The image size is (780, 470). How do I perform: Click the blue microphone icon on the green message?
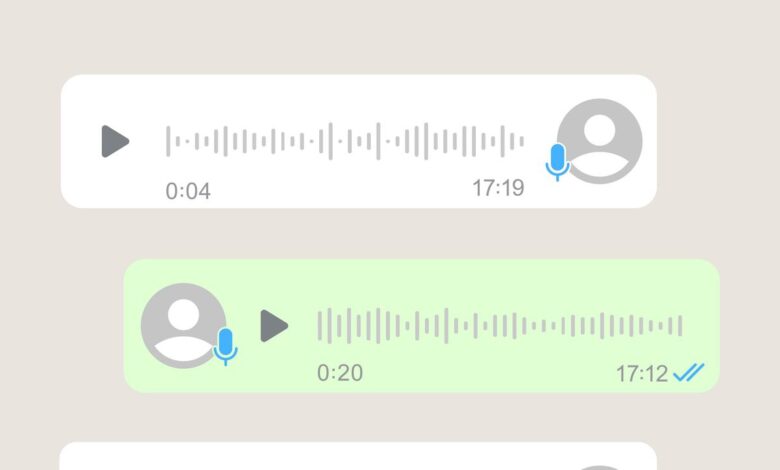(225, 347)
